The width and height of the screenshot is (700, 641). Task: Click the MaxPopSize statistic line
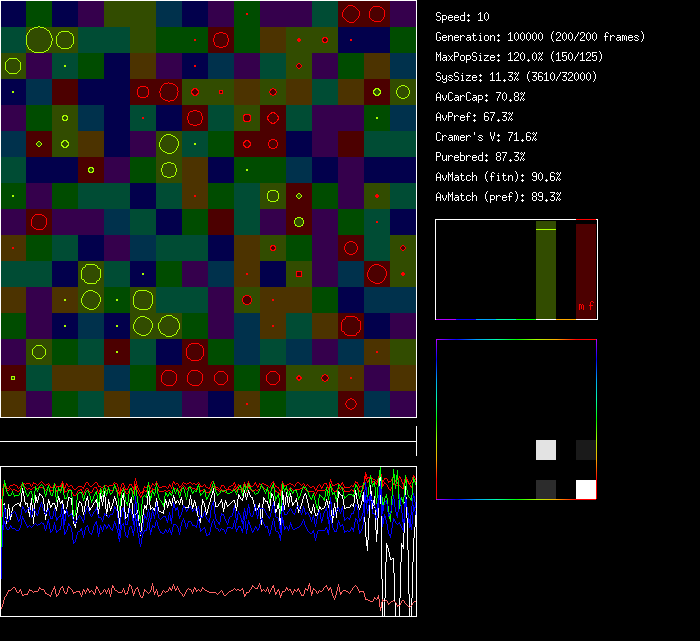527,57
